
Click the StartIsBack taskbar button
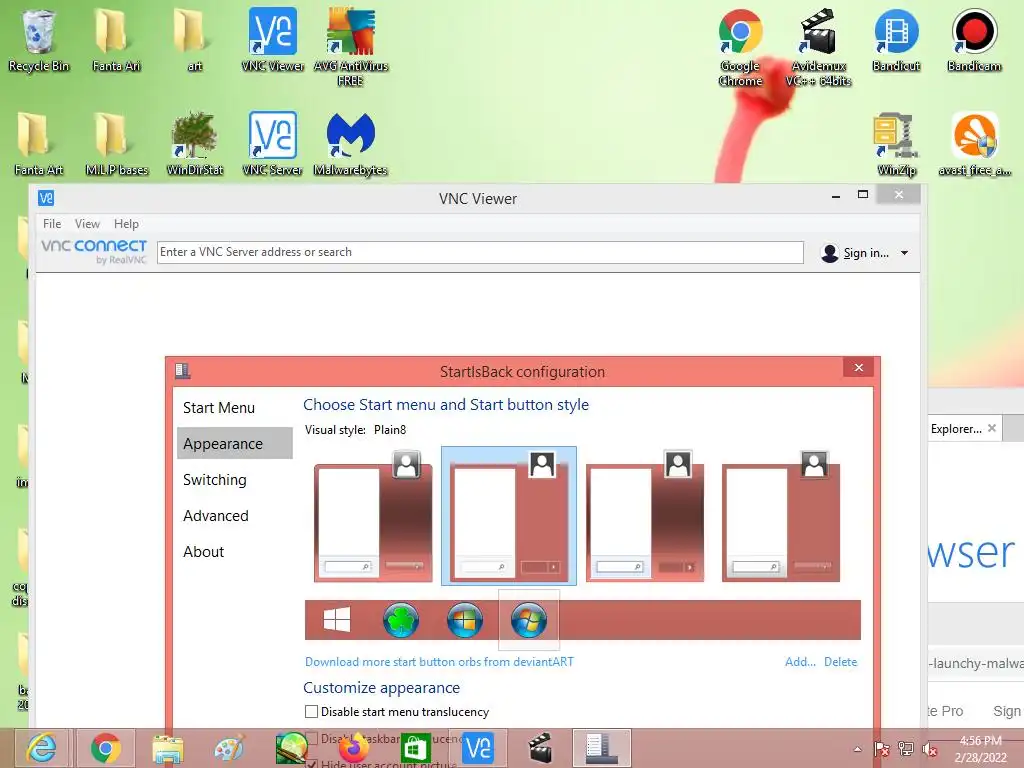(601, 748)
